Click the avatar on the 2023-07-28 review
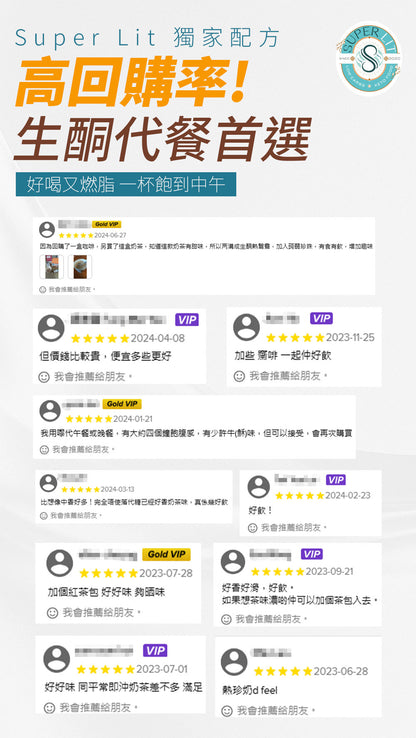416x738 pixels. (60, 562)
